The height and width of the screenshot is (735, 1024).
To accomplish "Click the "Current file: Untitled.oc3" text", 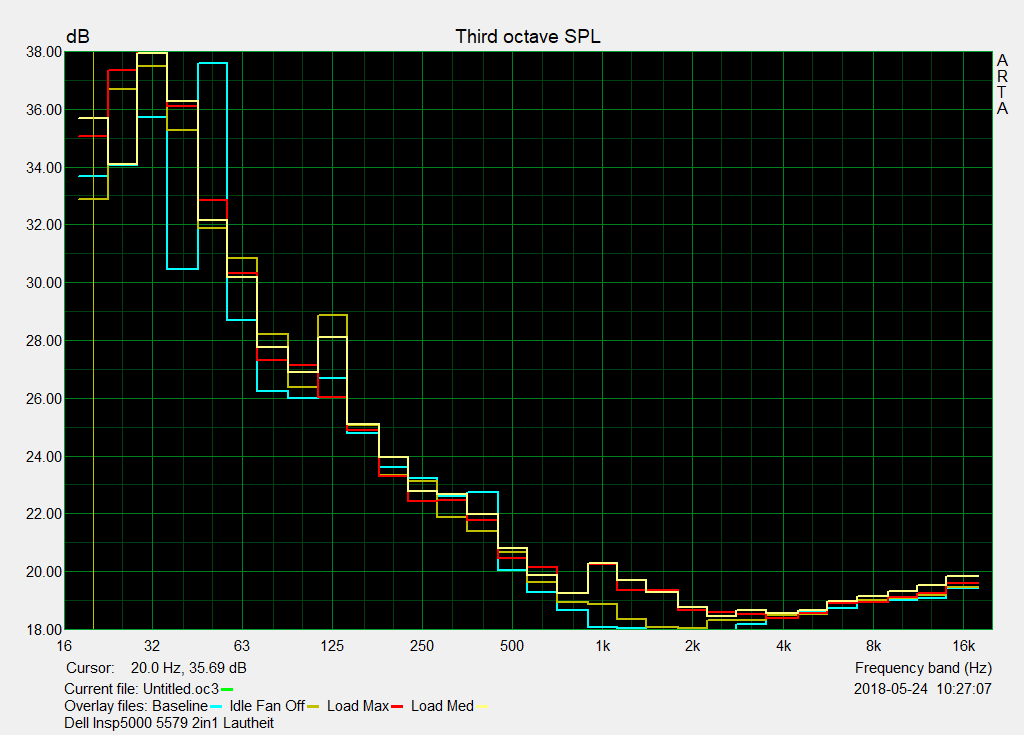I will click(x=142, y=689).
